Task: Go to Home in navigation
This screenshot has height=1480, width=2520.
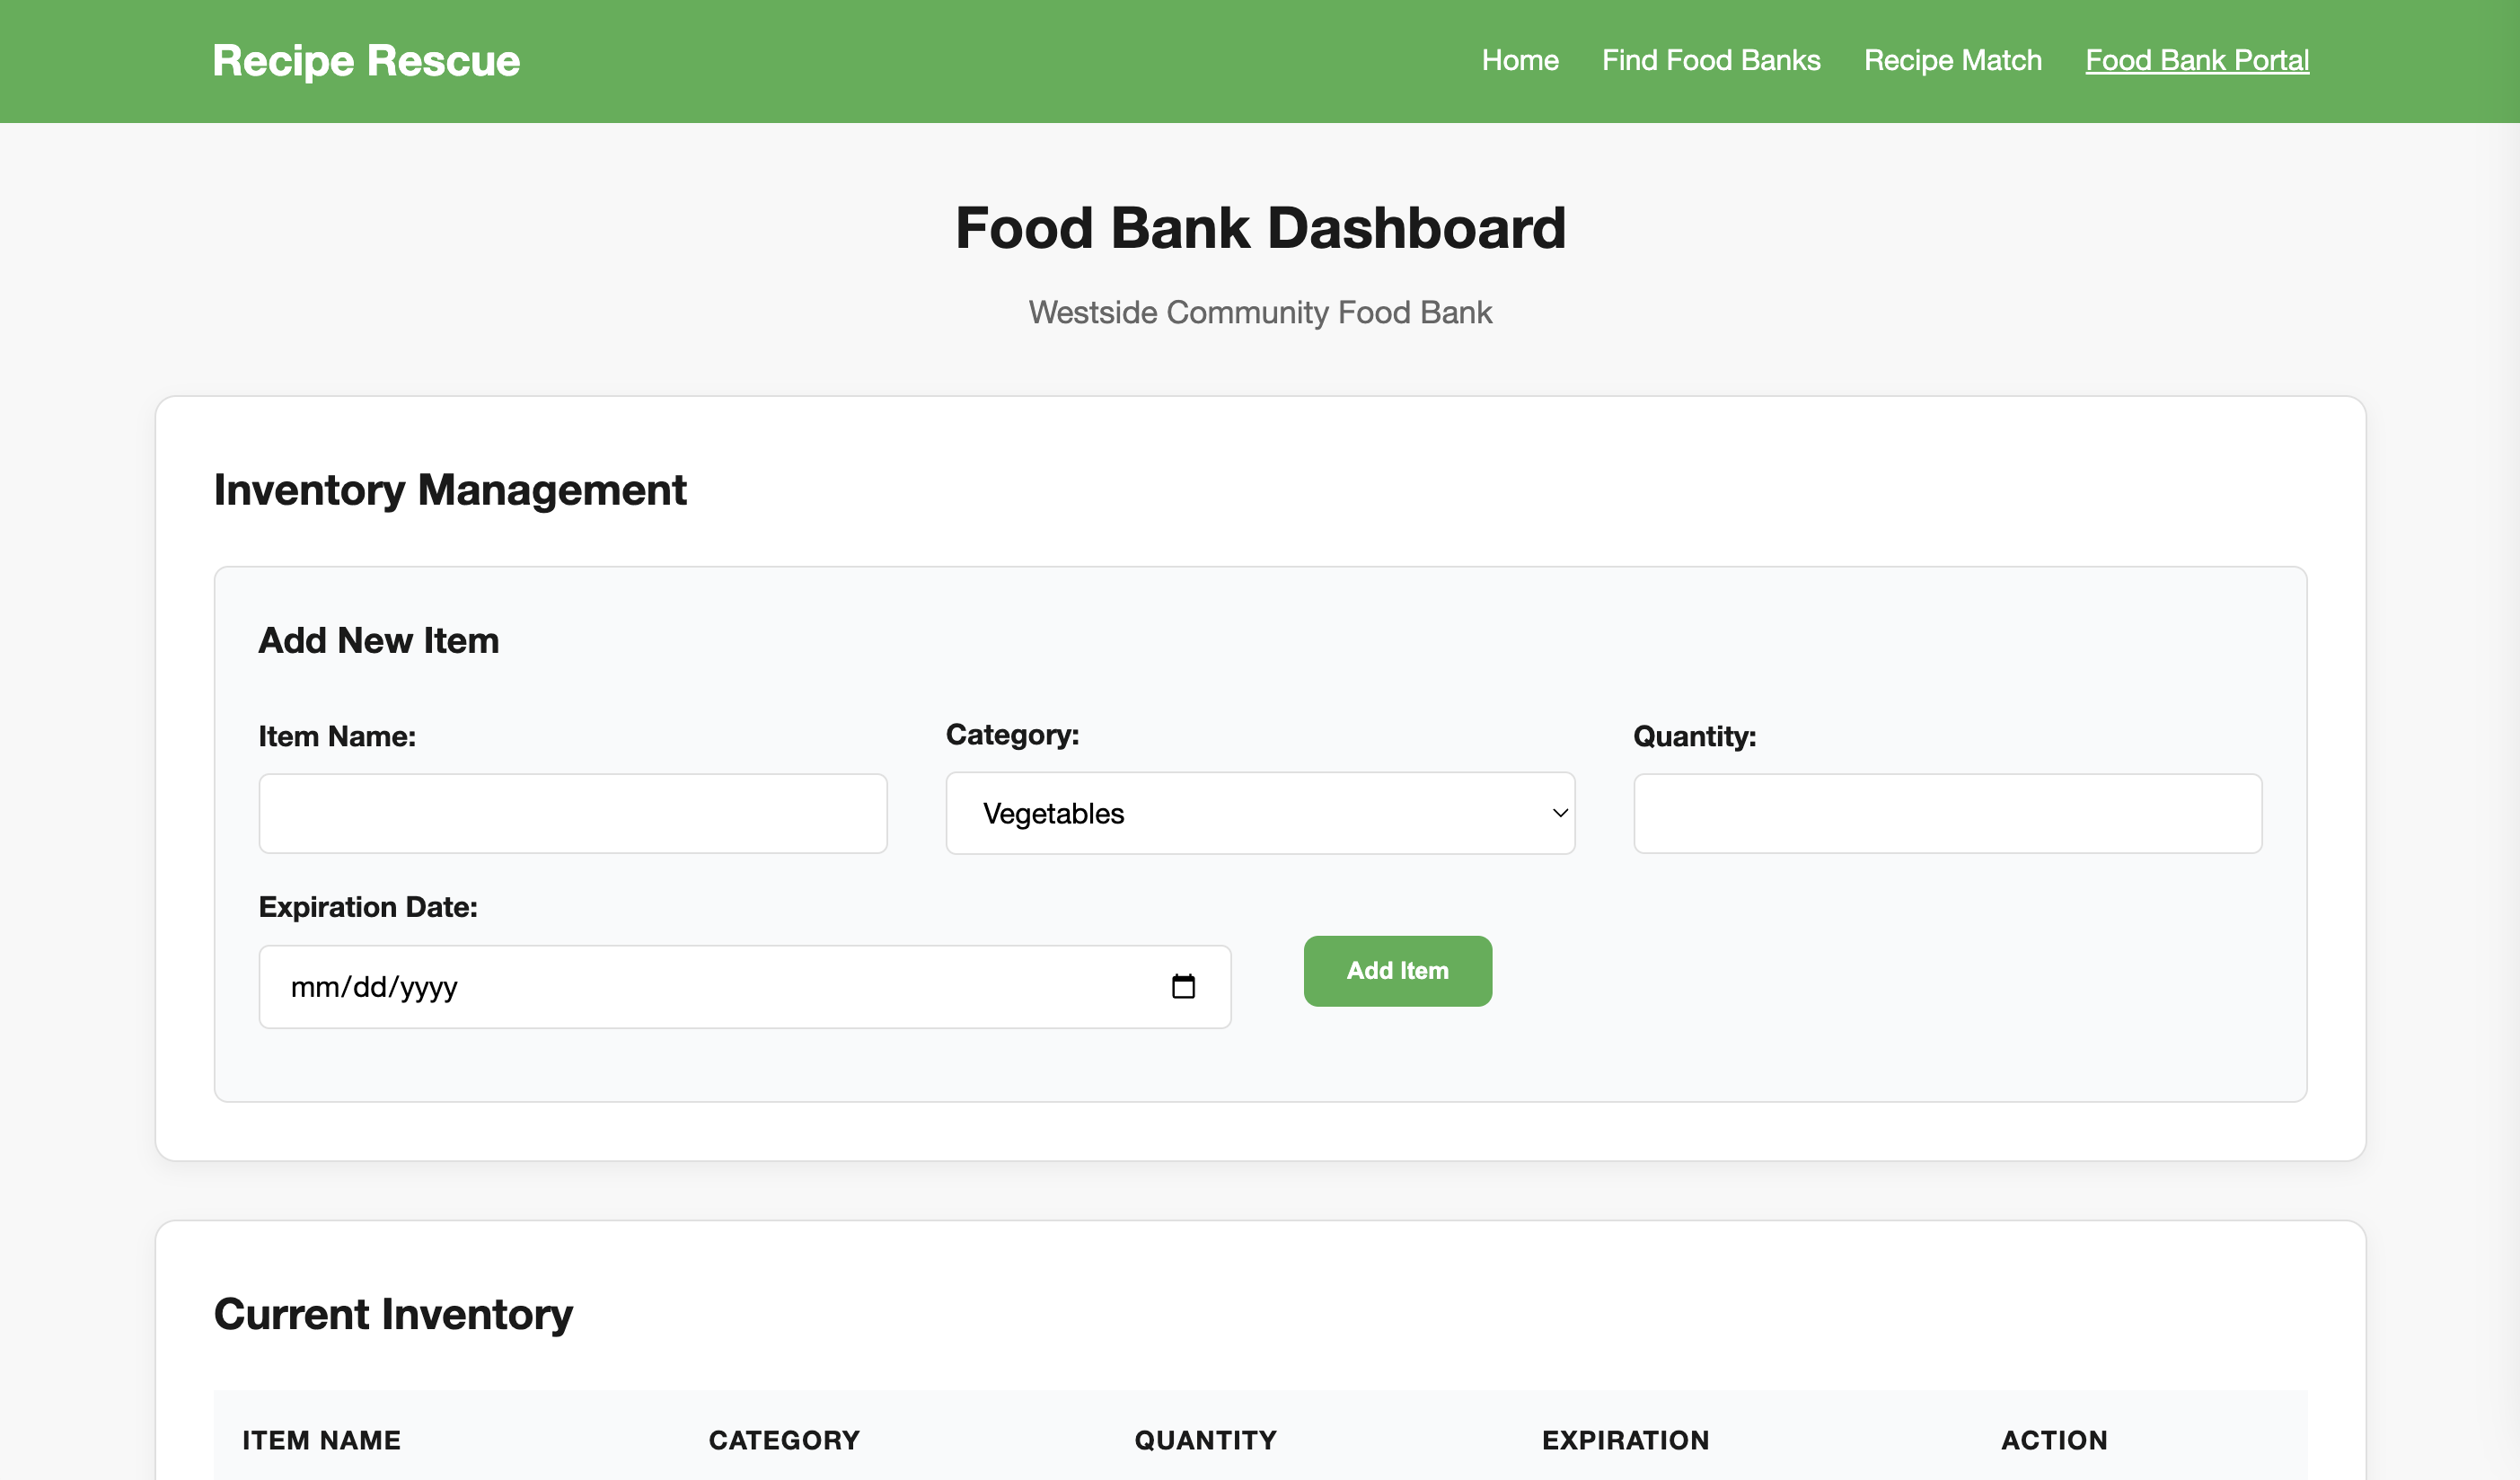Action: (1519, 60)
